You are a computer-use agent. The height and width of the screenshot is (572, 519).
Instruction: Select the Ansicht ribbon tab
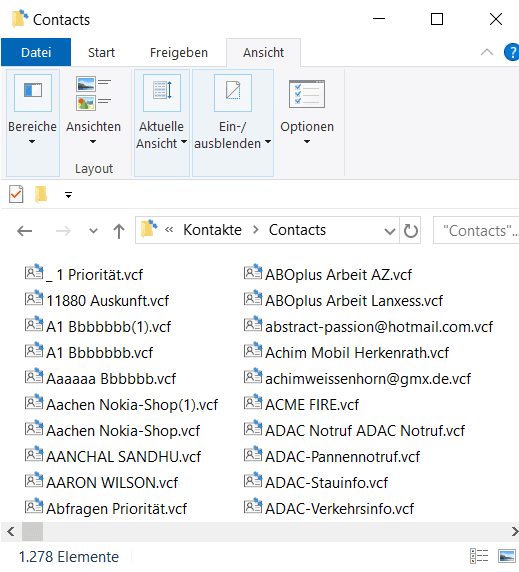point(263,53)
